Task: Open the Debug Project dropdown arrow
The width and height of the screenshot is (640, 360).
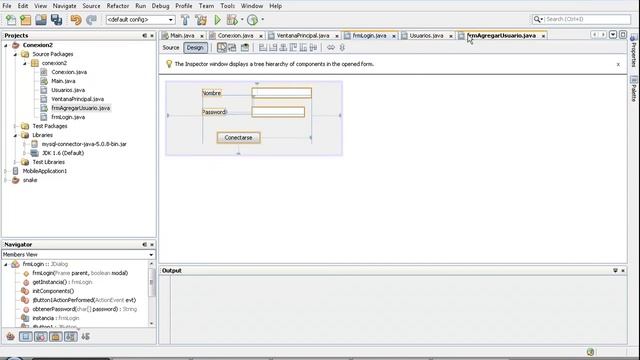Action: point(242,20)
